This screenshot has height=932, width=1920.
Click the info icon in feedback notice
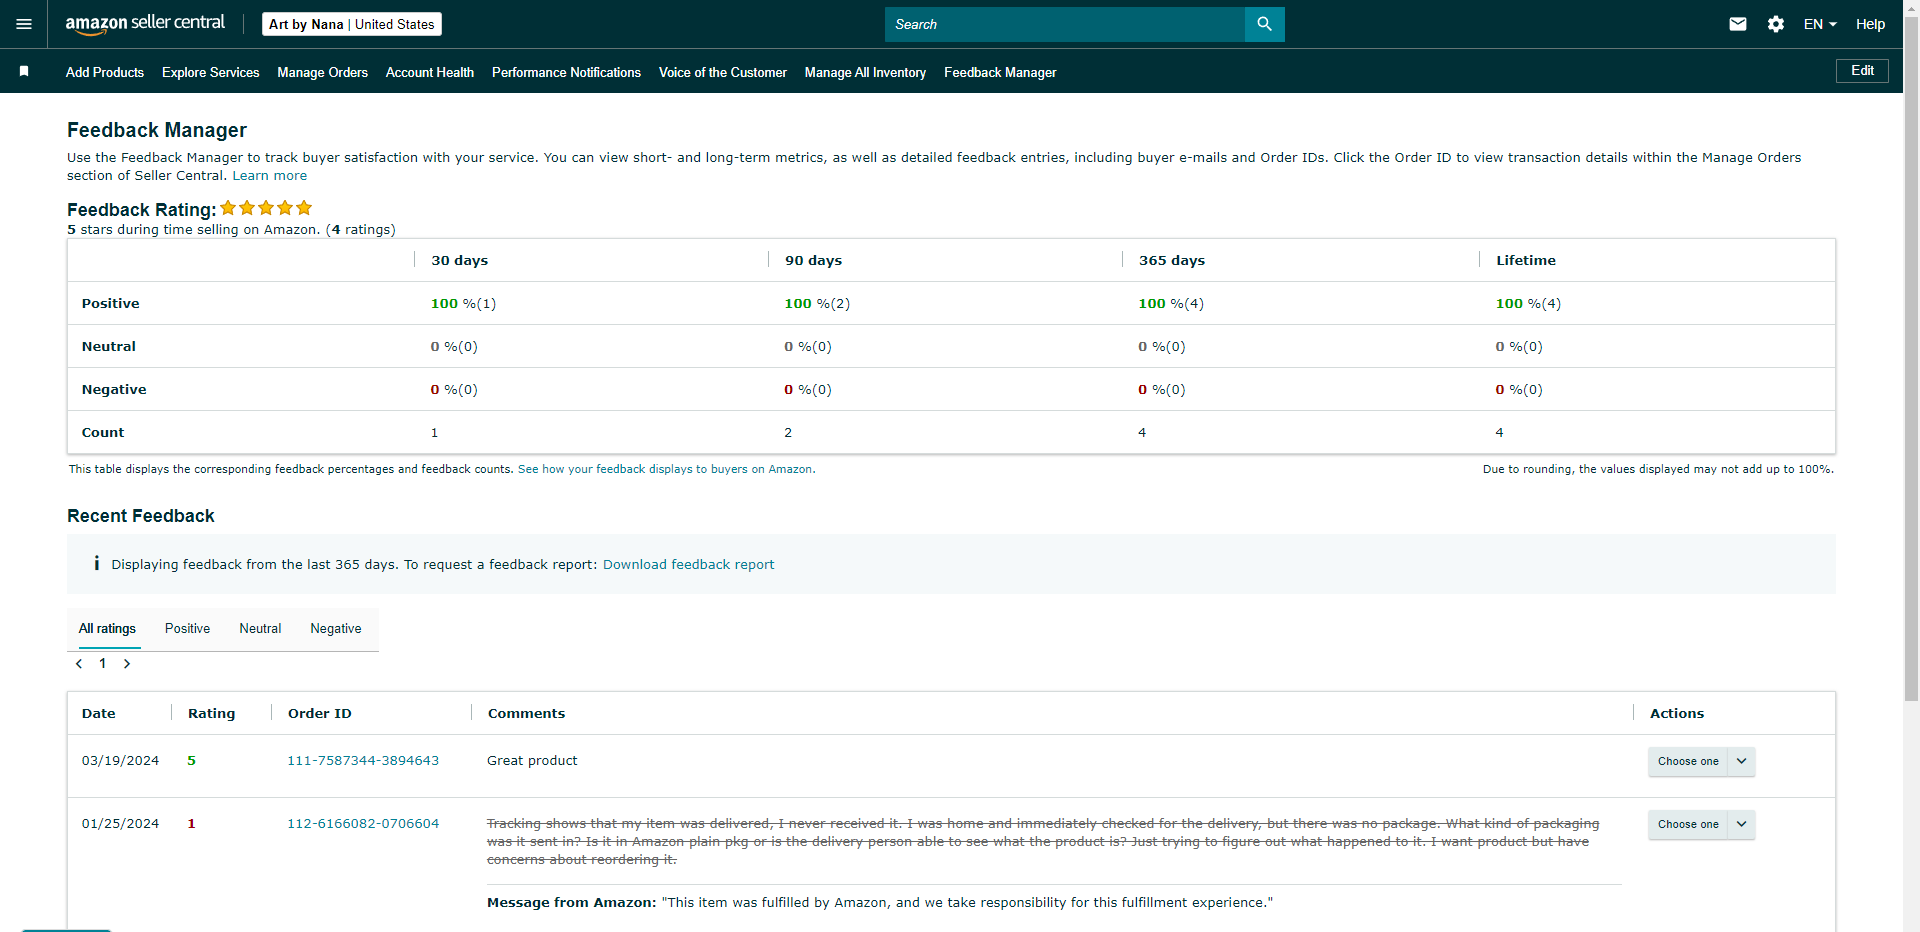click(x=96, y=564)
